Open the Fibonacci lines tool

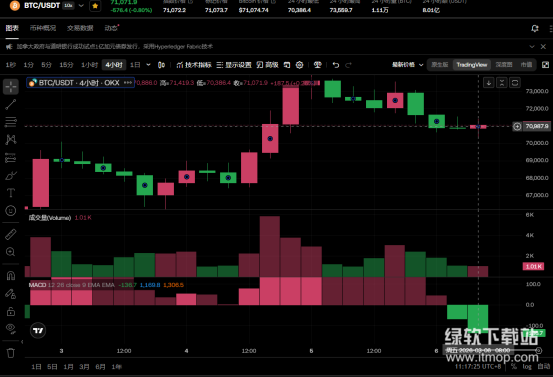11,122
